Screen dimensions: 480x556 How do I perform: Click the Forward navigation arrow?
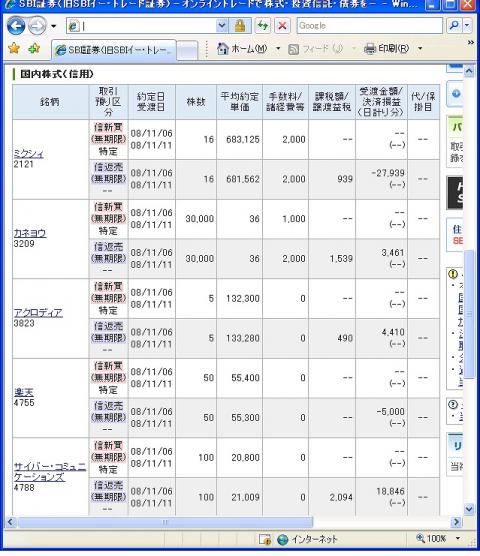point(37,26)
